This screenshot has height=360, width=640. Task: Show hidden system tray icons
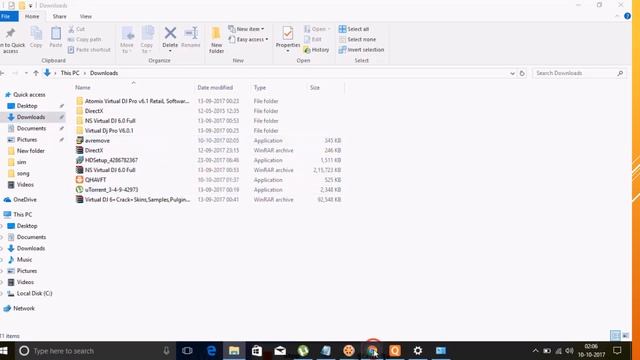[536, 351]
